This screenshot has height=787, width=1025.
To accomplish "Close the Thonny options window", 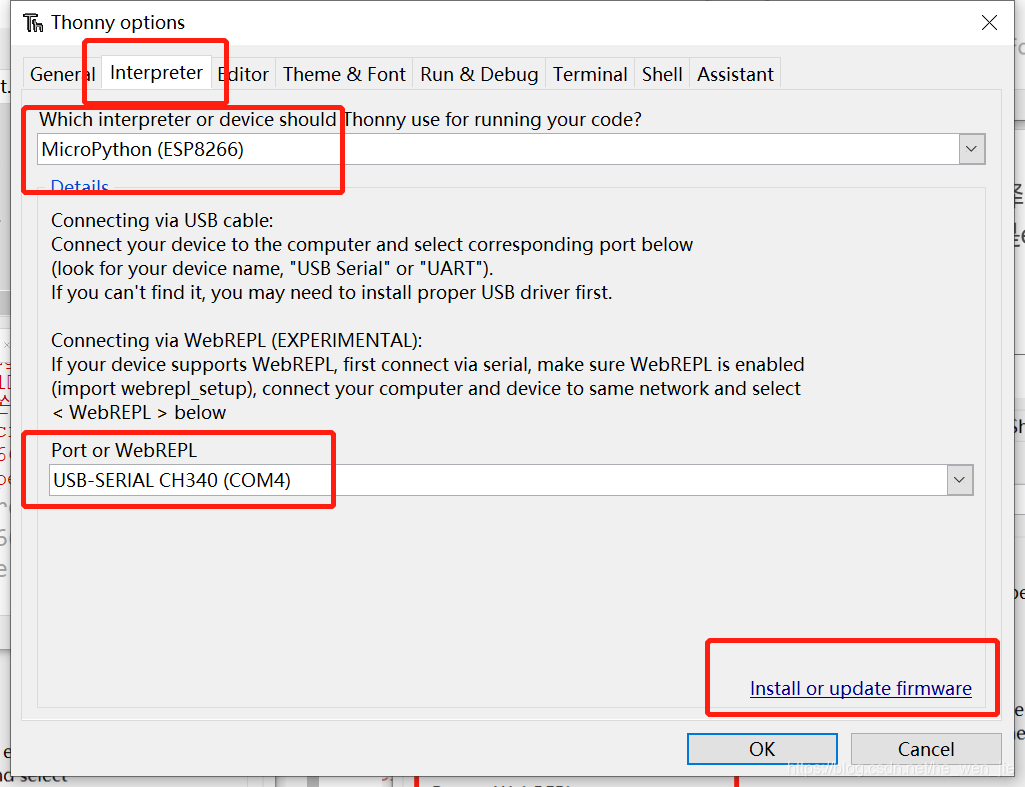I will [989, 22].
